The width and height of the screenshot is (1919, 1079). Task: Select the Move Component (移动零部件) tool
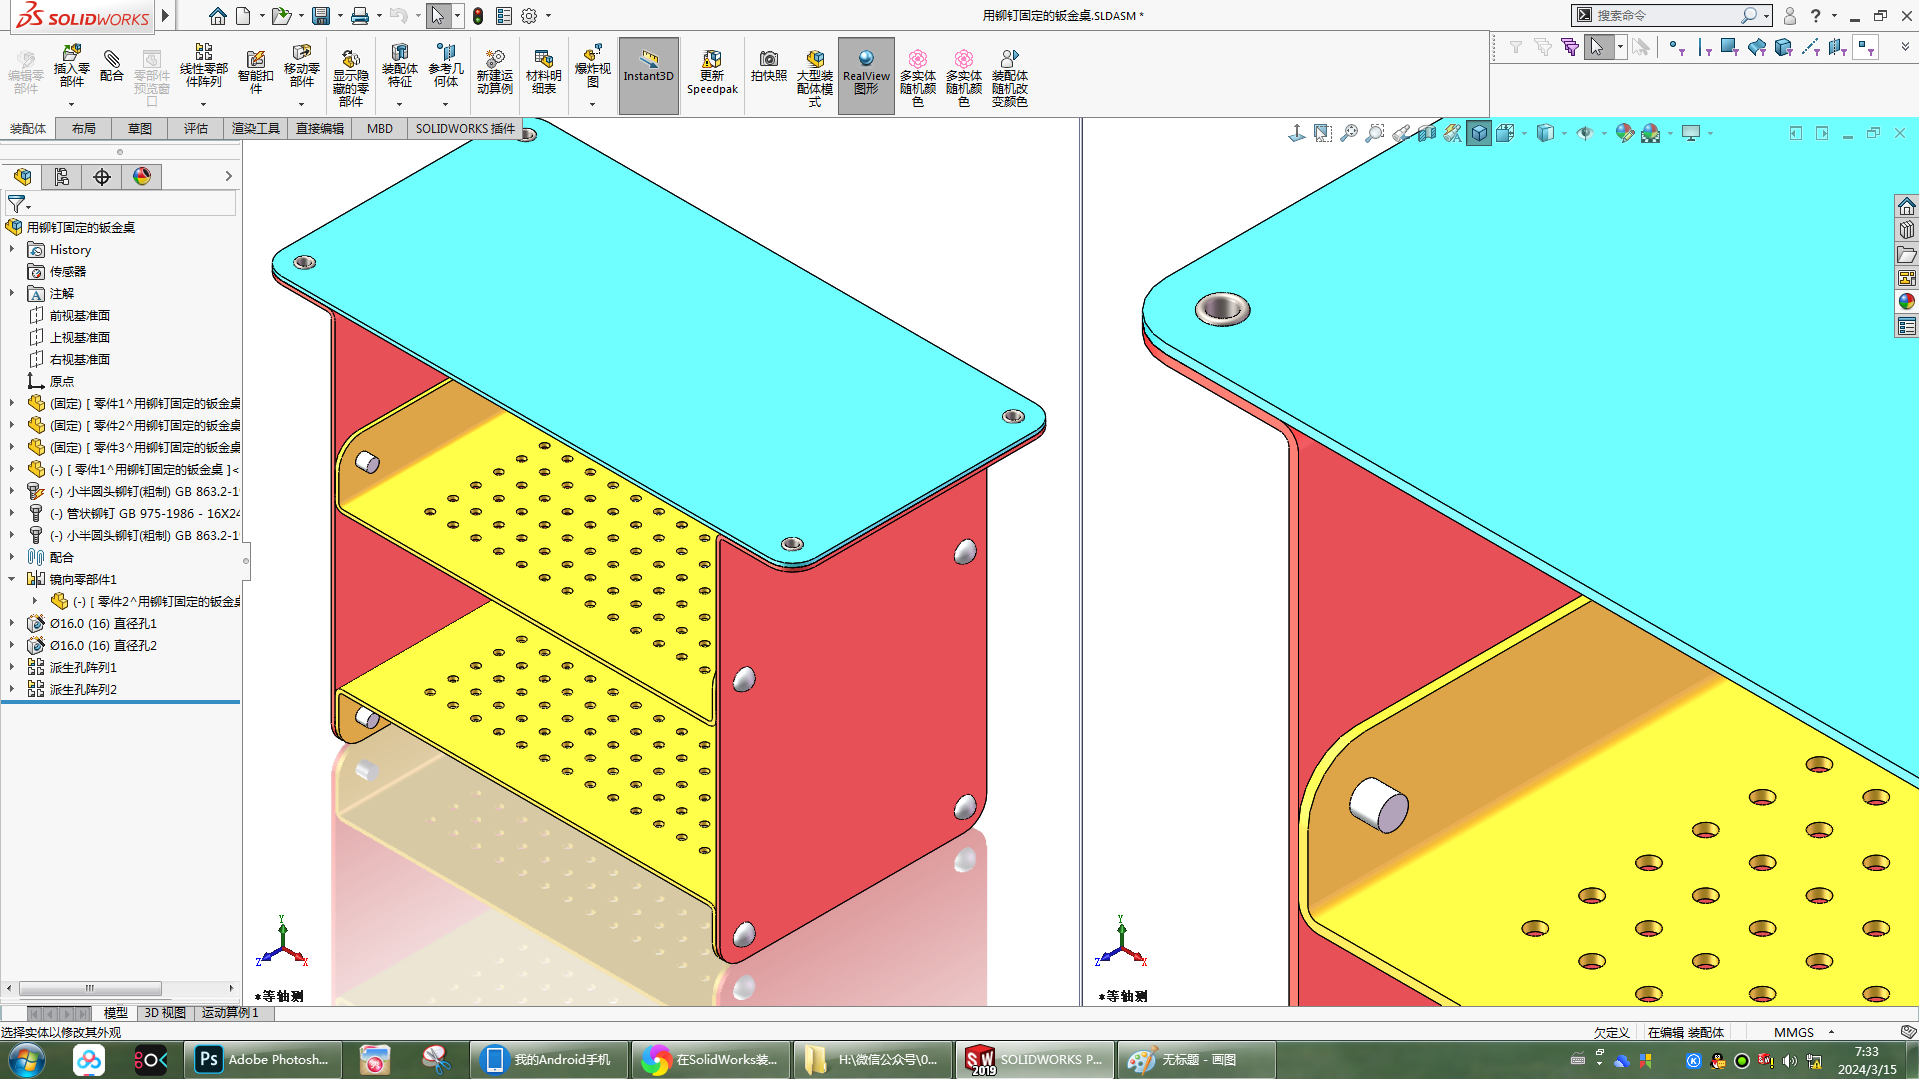301,67
